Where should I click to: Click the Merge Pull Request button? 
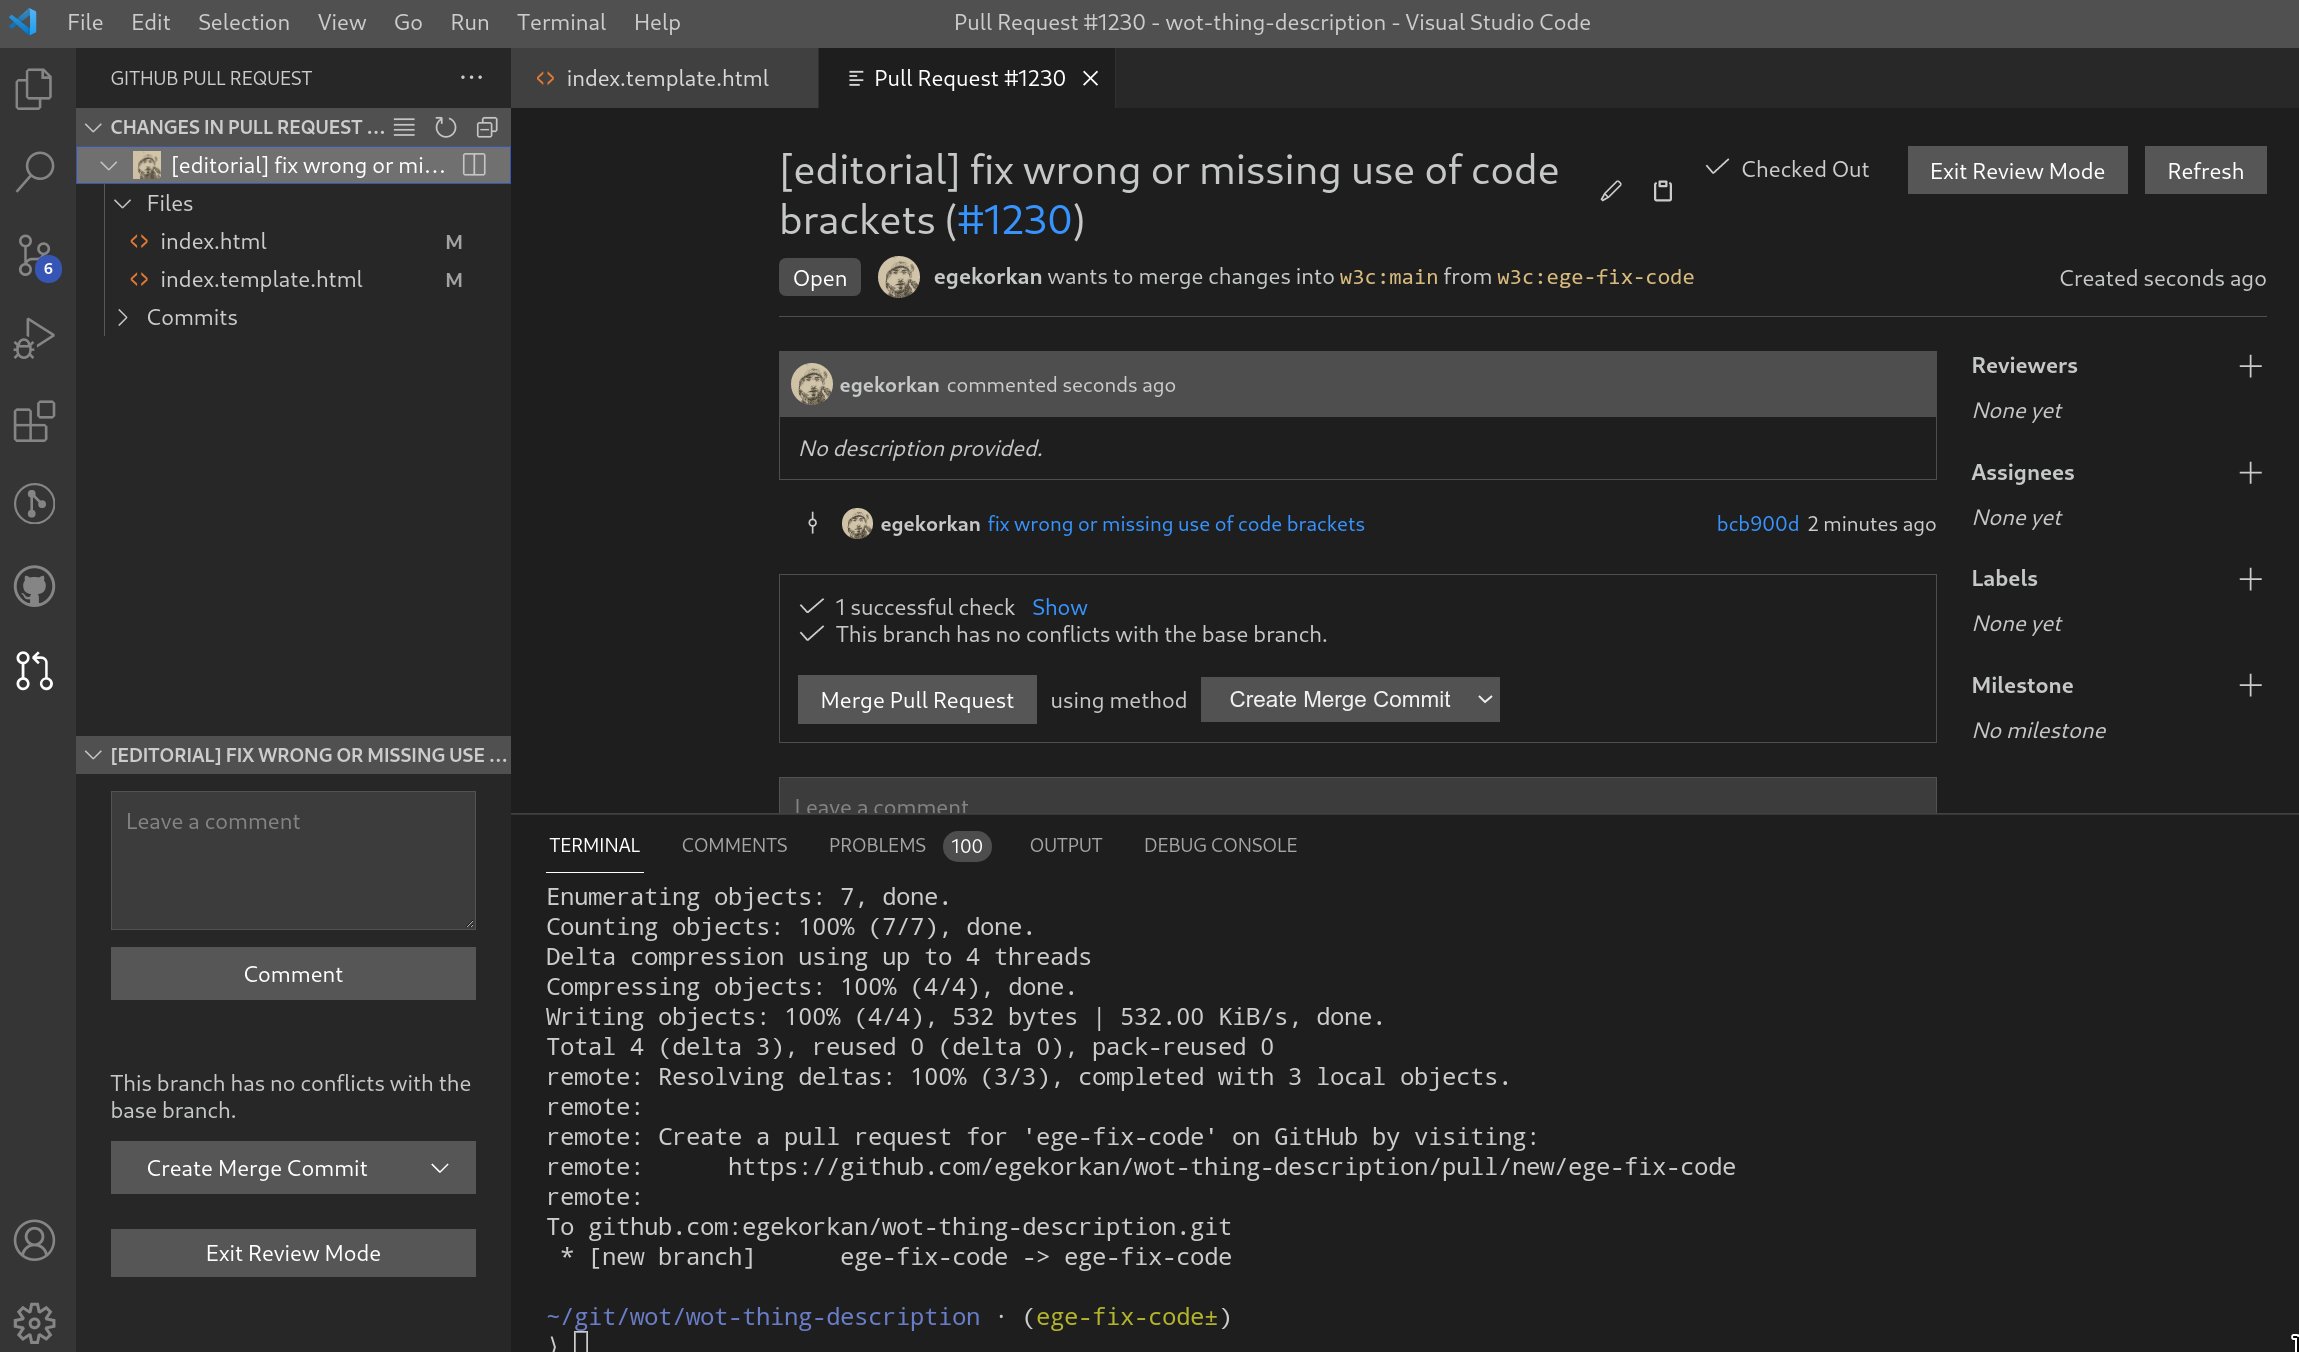pos(916,700)
